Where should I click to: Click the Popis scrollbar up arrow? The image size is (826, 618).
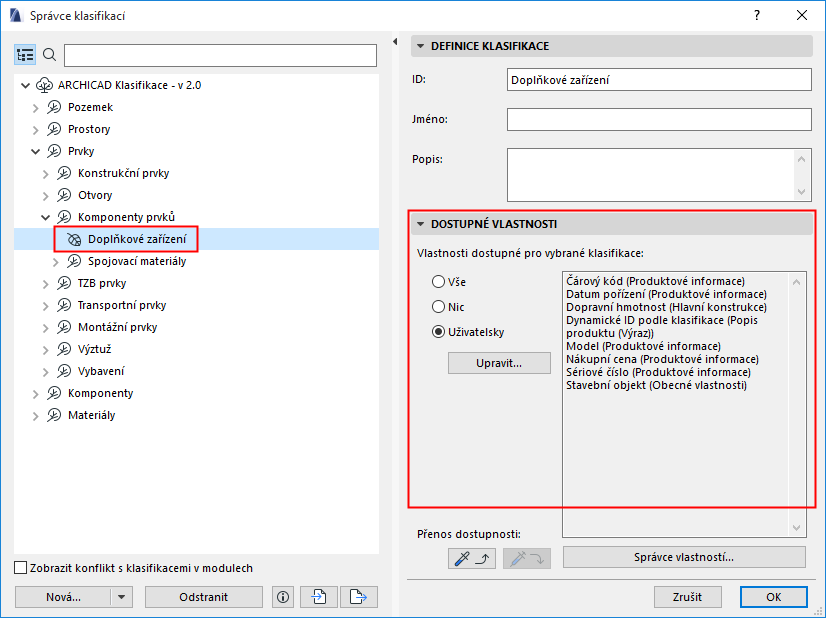pos(801,159)
